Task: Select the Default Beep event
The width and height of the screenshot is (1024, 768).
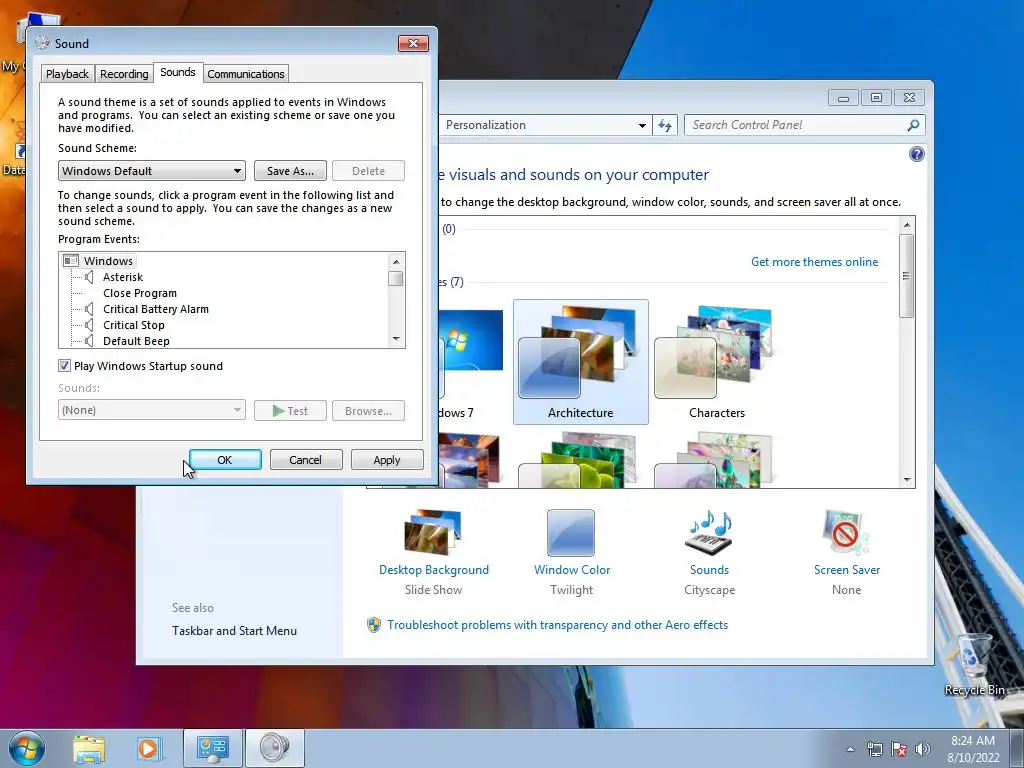Action: point(136,341)
